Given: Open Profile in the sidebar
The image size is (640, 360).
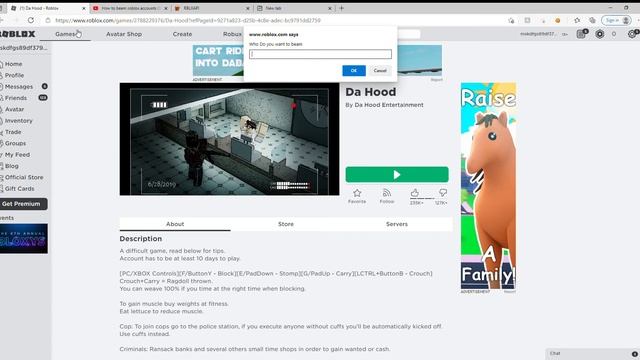Looking at the screenshot, I should (14, 76).
